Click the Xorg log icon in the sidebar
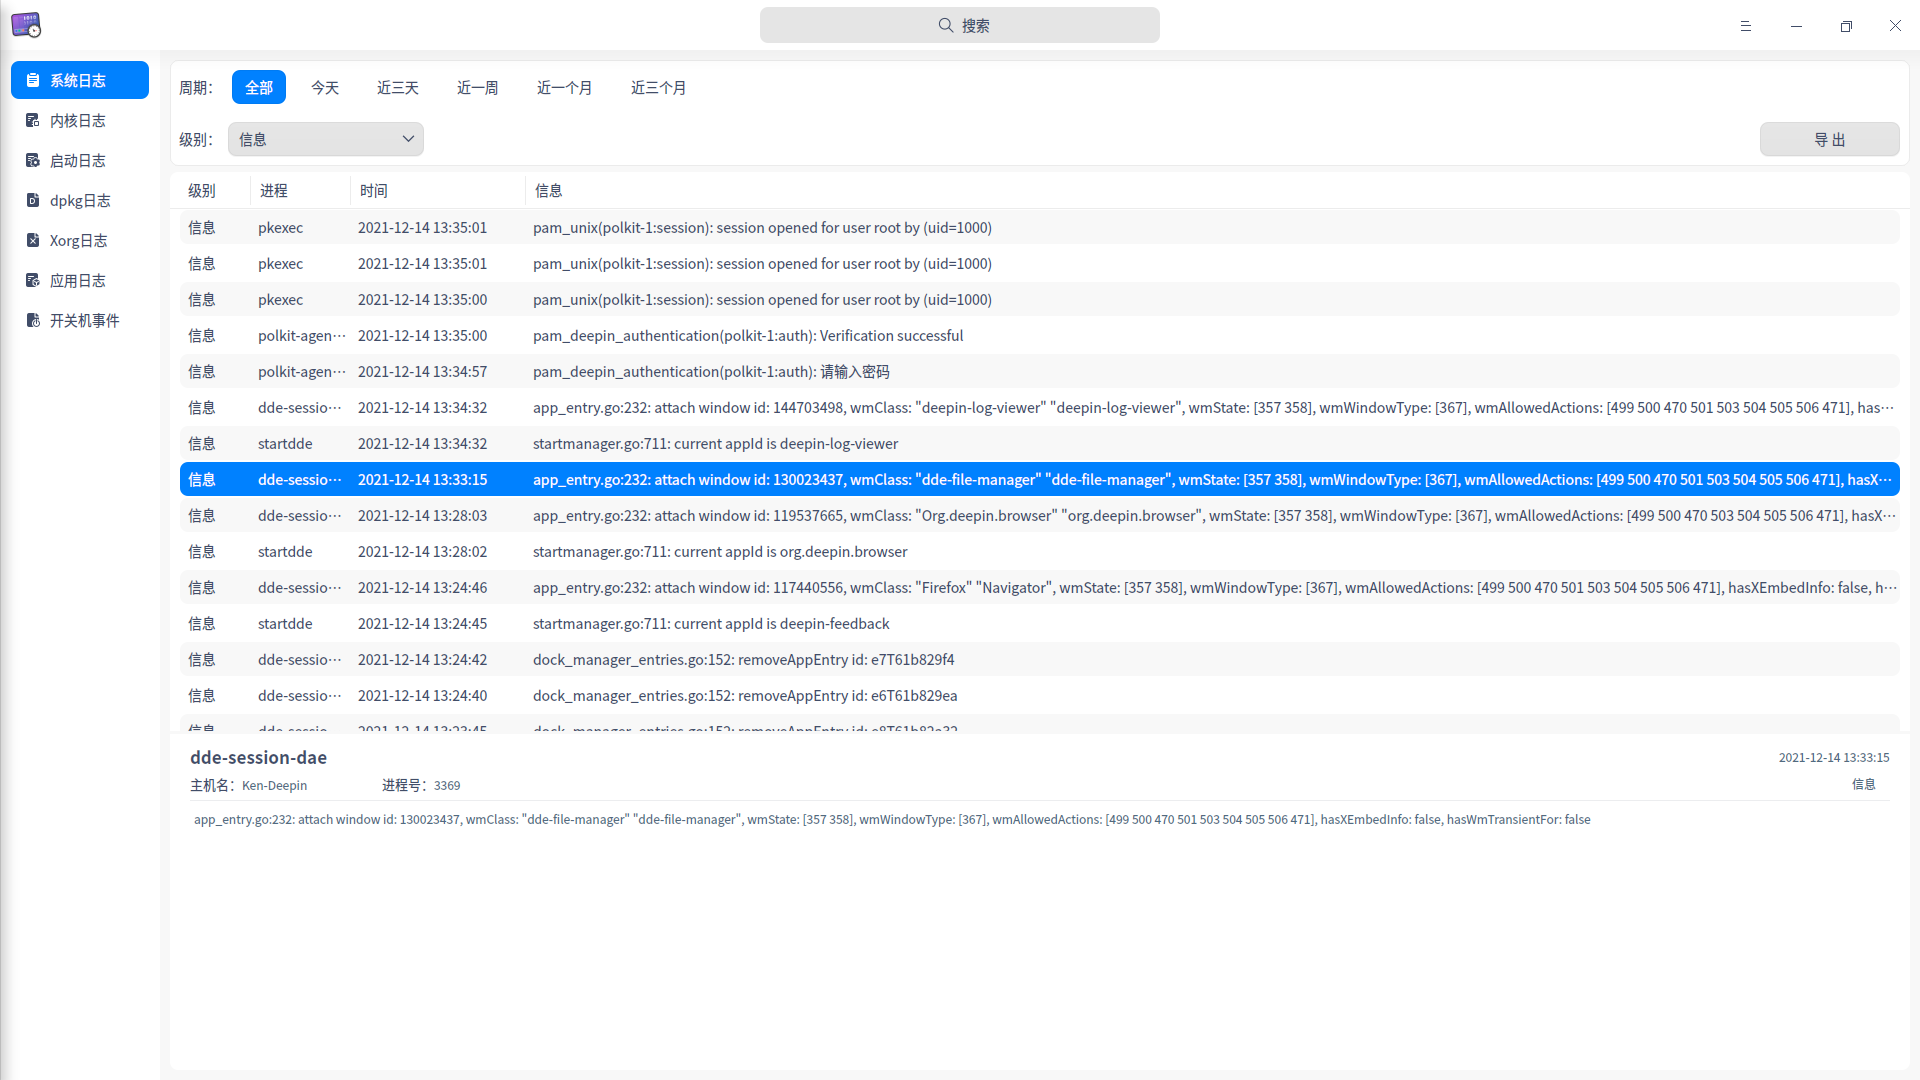The height and width of the screenshot is (1080, 1920). tap(33, 240)
